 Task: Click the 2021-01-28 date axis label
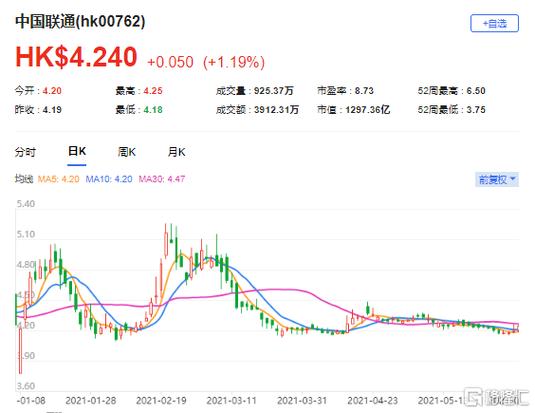(x=91, y=400)
